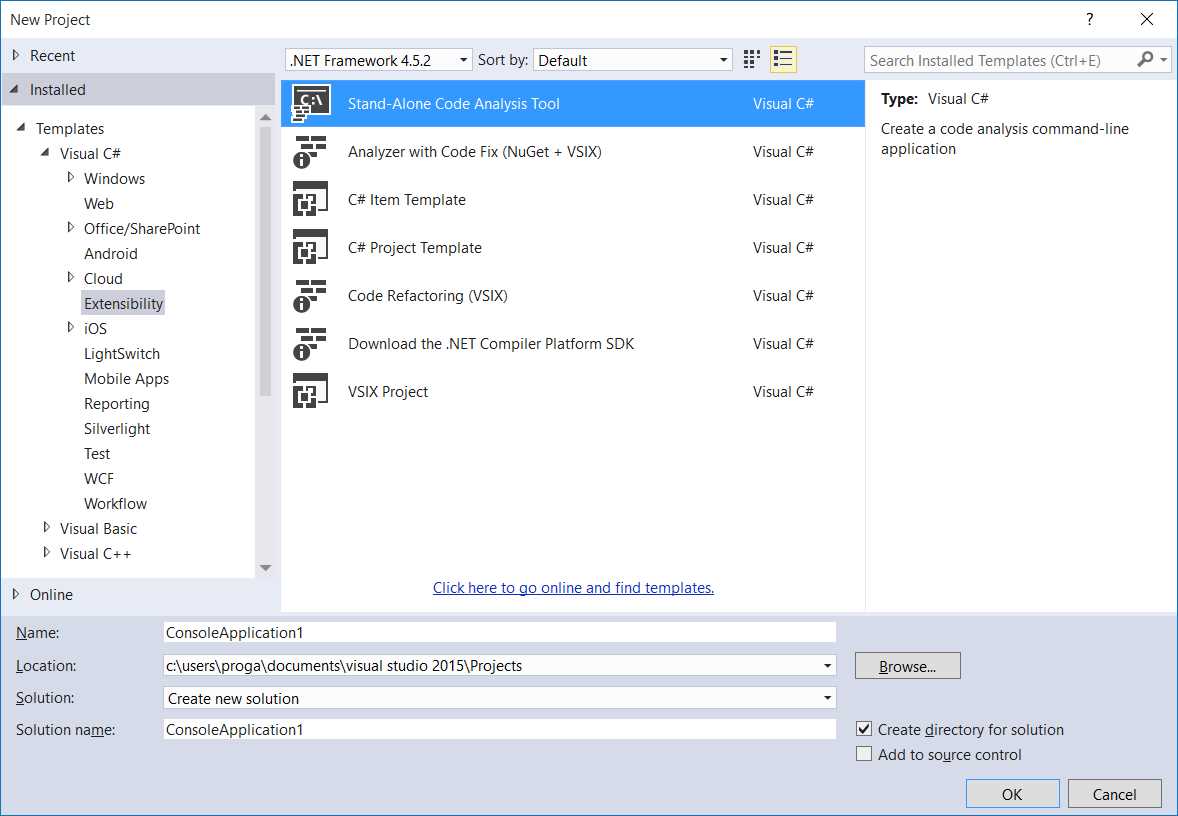Toggle the list view button

(783, 59)
